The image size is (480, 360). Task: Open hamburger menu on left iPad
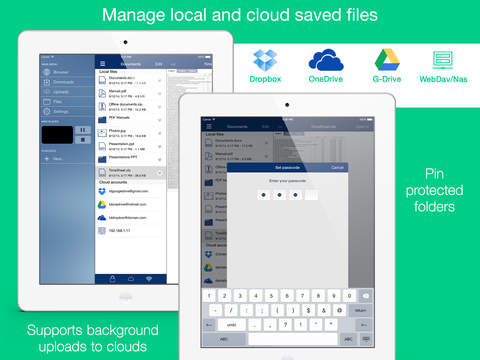[x=103, y=64]
